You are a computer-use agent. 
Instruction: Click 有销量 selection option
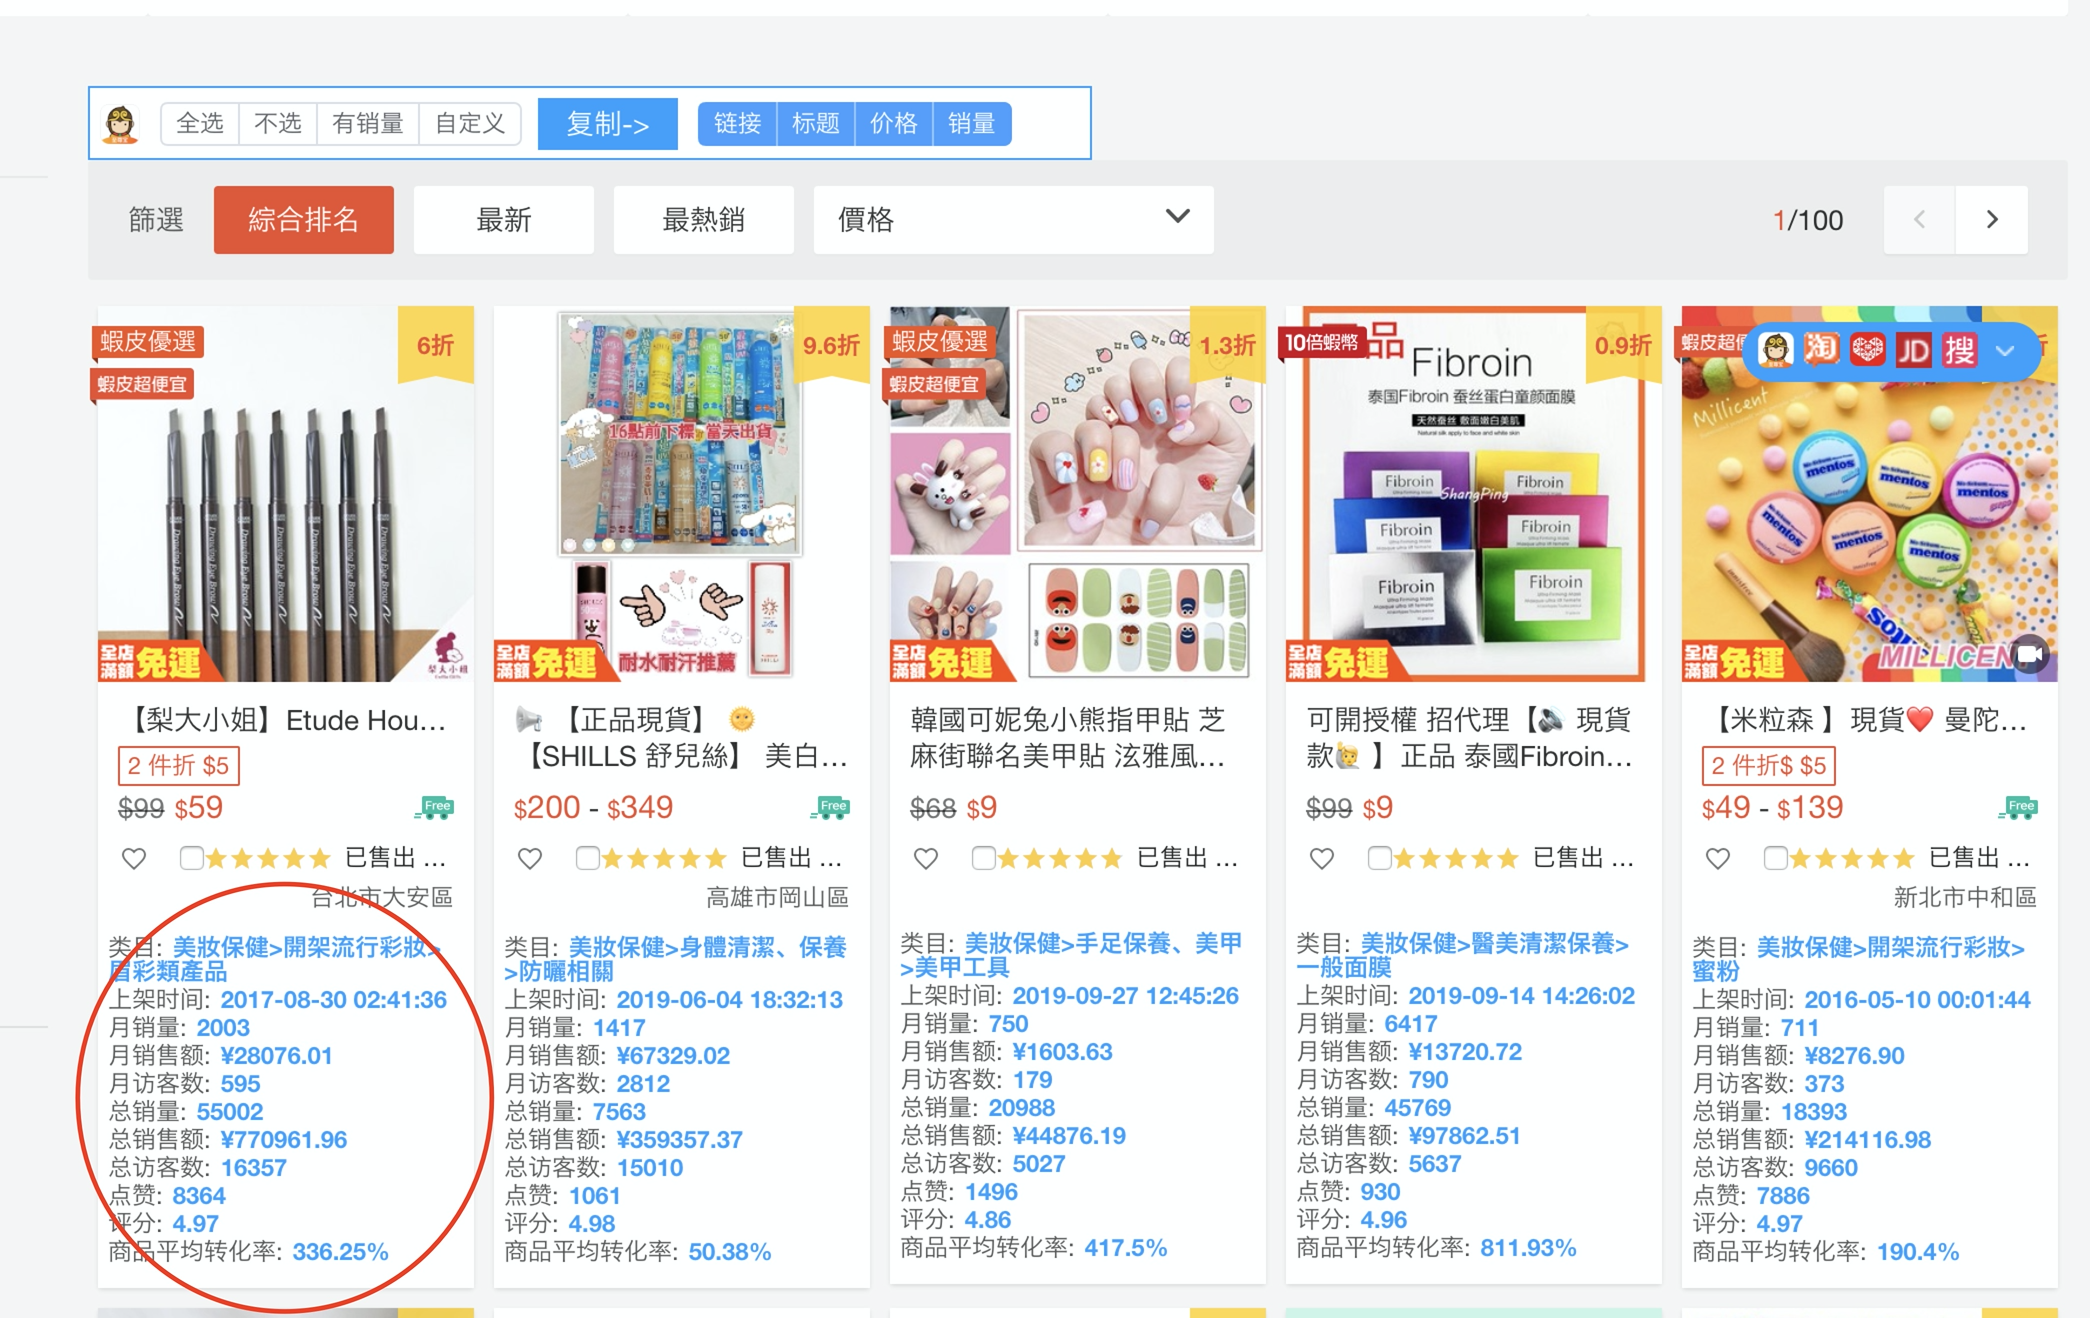pyautogui.click(x=368, y=124)
